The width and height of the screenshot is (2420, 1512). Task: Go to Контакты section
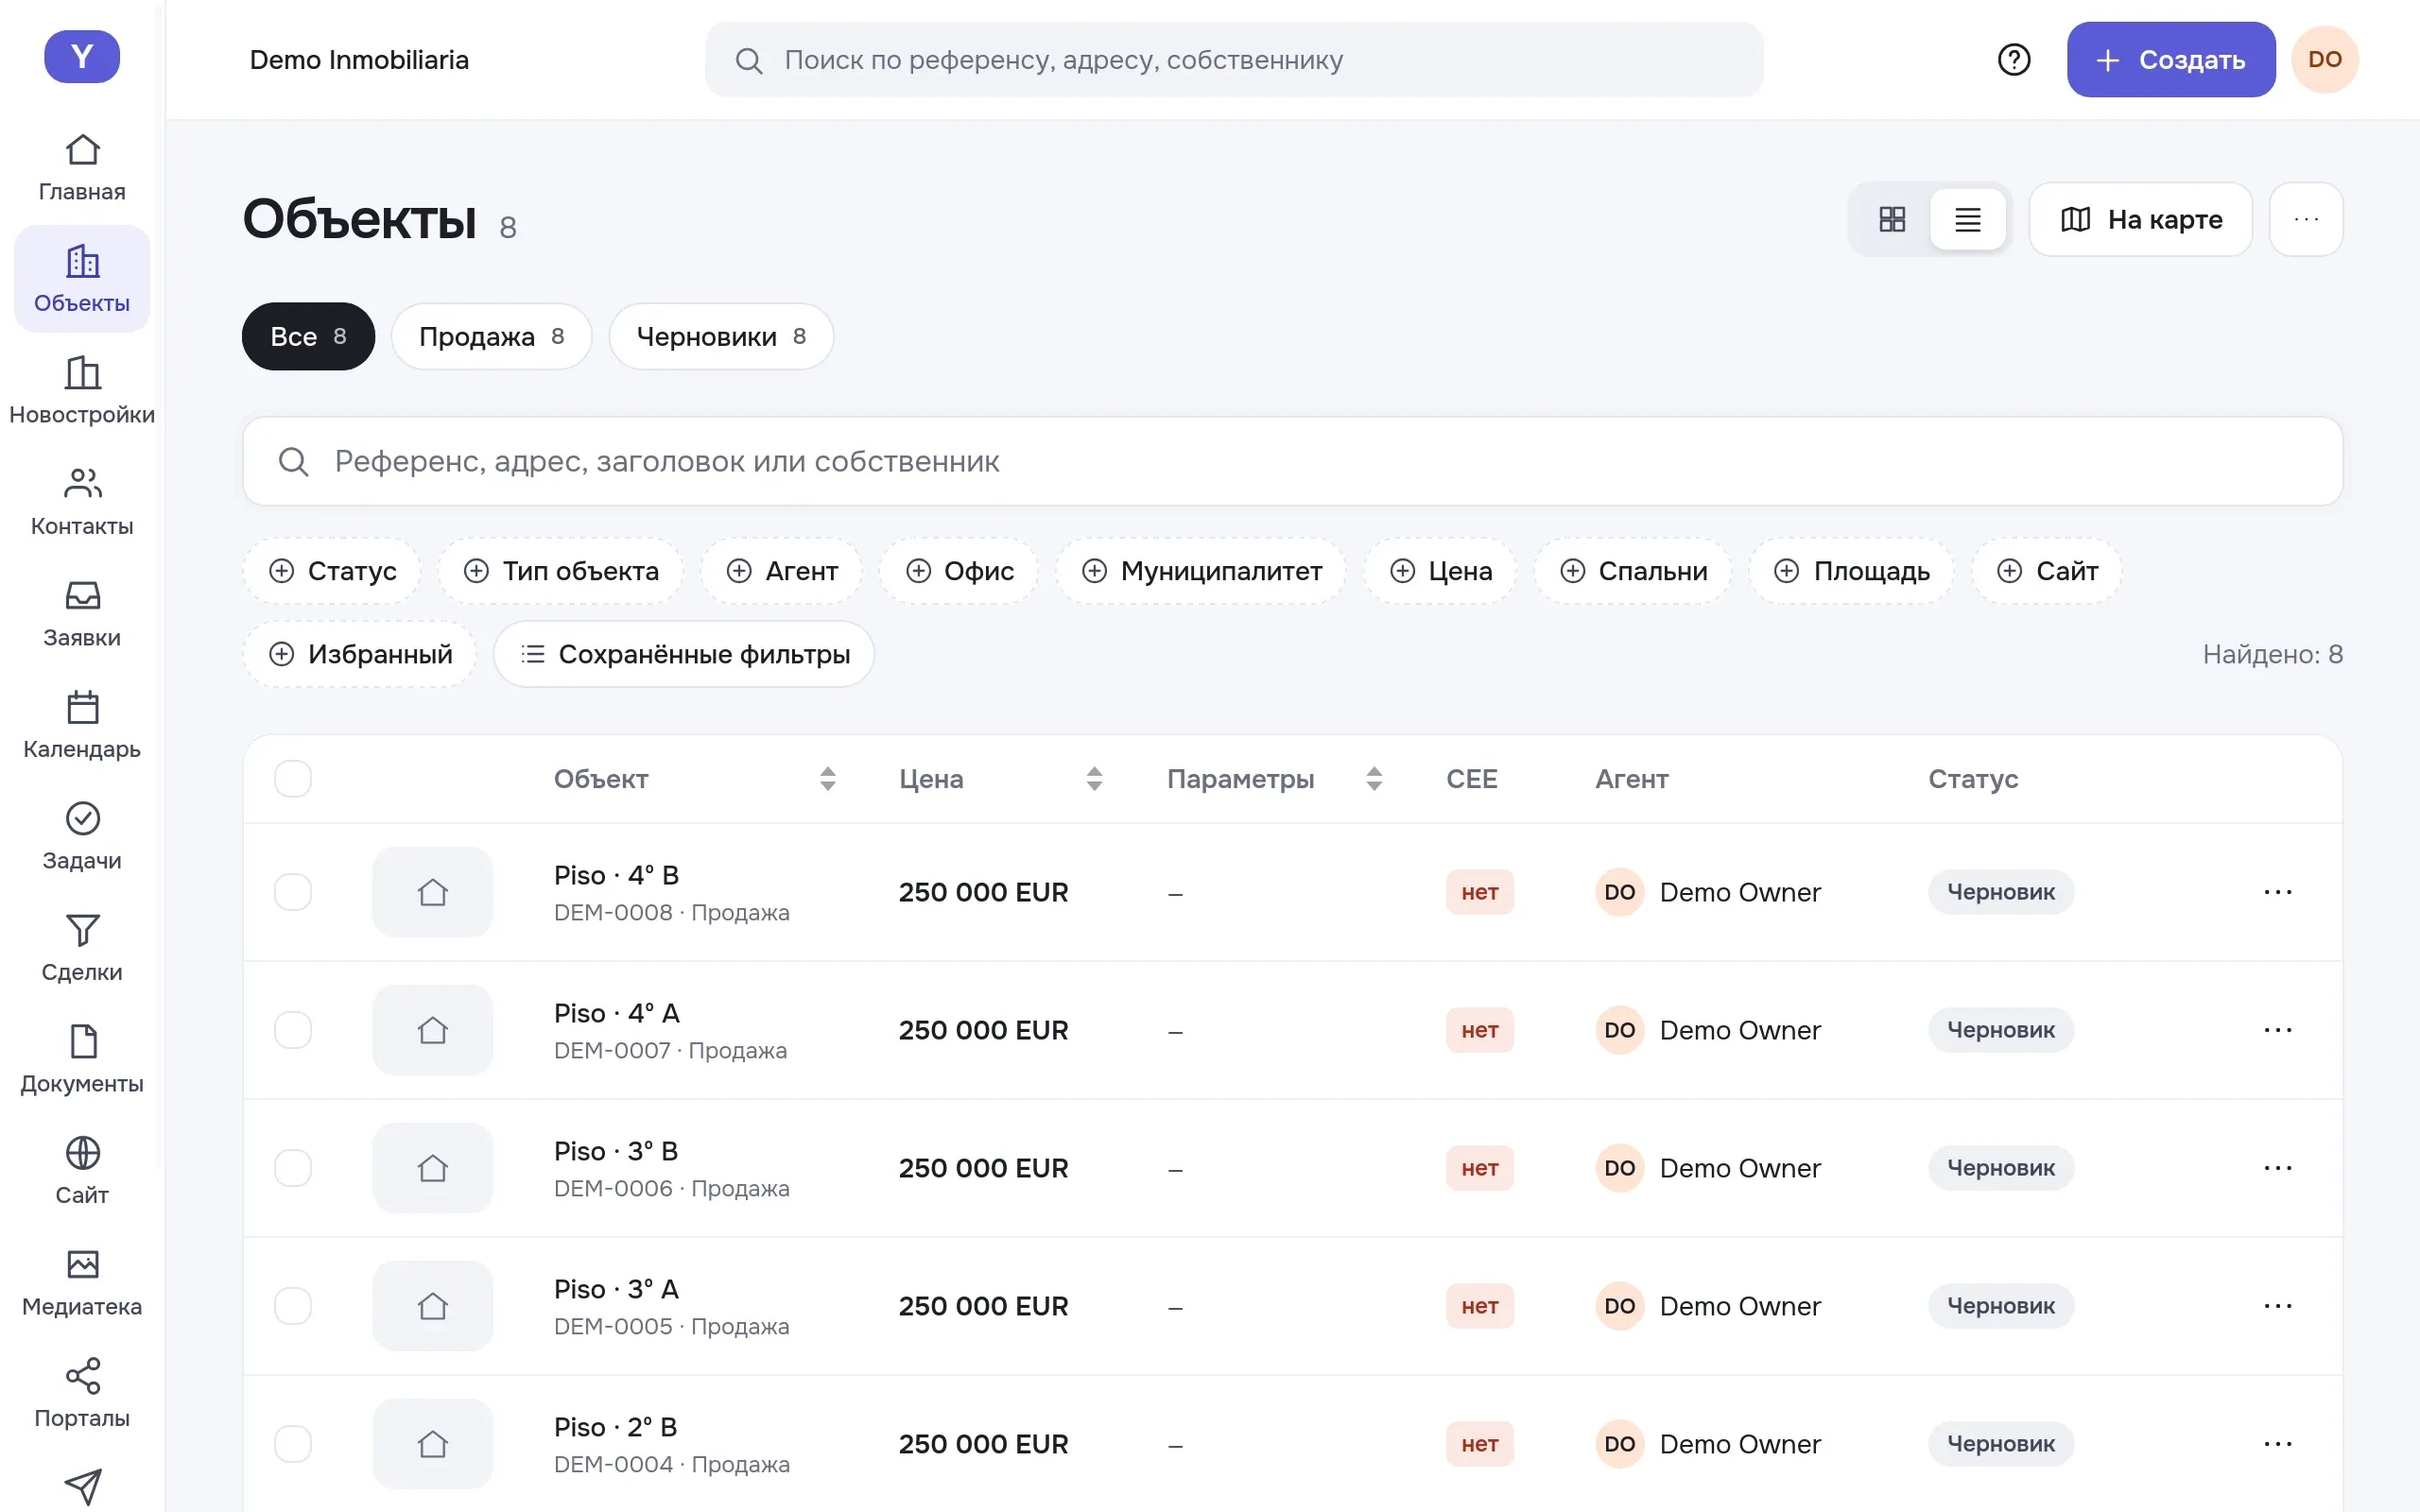[x=82, y=501]
